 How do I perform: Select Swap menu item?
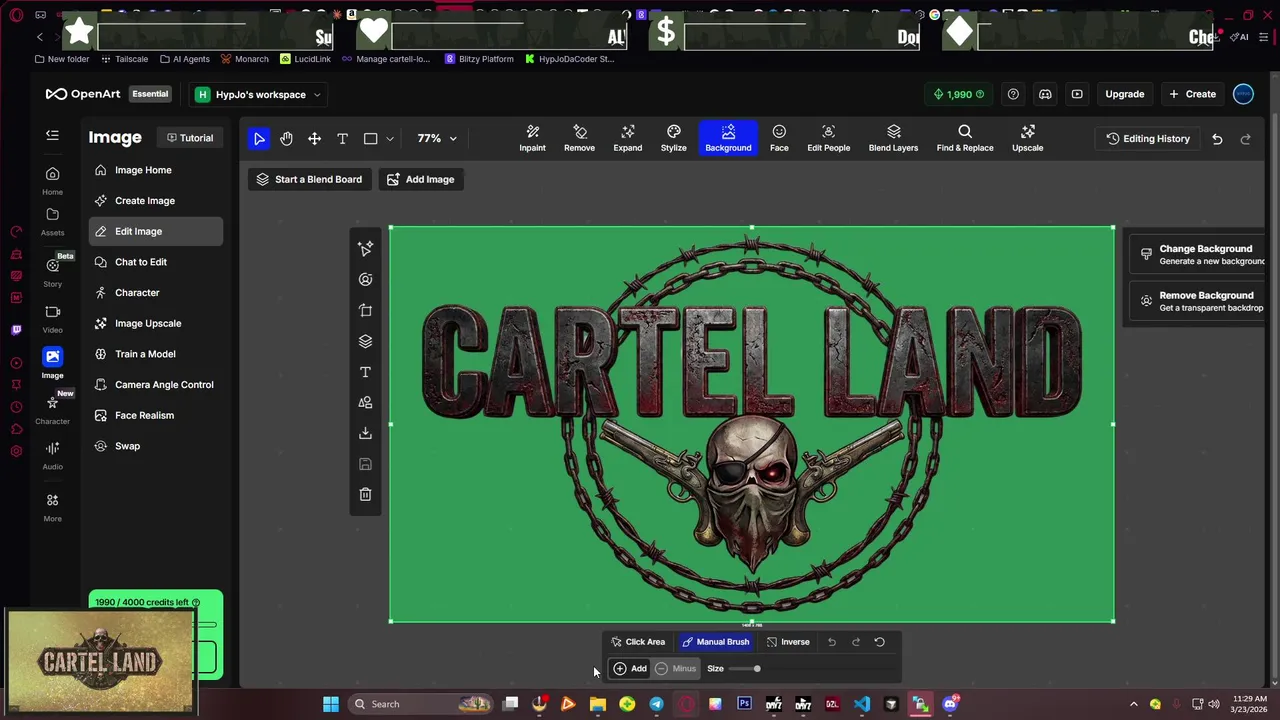(x=156, y=446)
